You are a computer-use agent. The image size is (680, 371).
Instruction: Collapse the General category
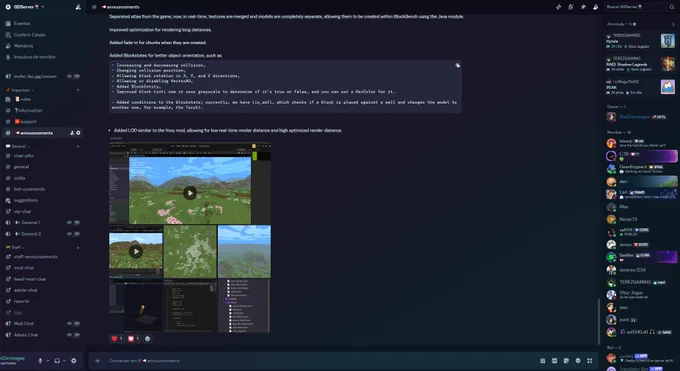point(18,146)
